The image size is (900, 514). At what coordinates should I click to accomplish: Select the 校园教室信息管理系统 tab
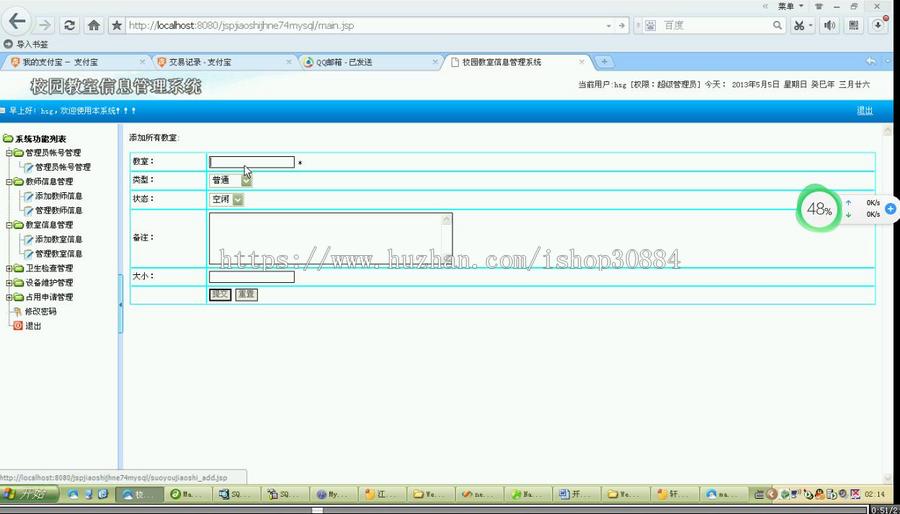pos(518,62)
